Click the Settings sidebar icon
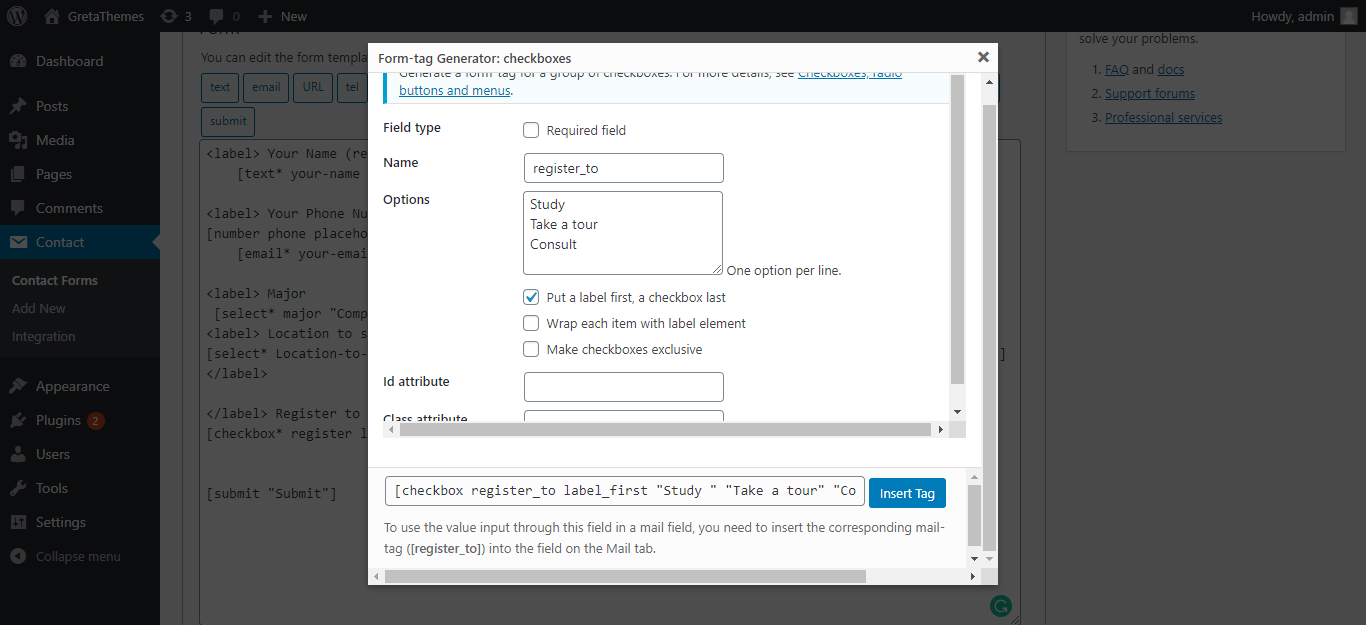The height and width of the screenshot is (625, 1366). click(x=18, y=522)
